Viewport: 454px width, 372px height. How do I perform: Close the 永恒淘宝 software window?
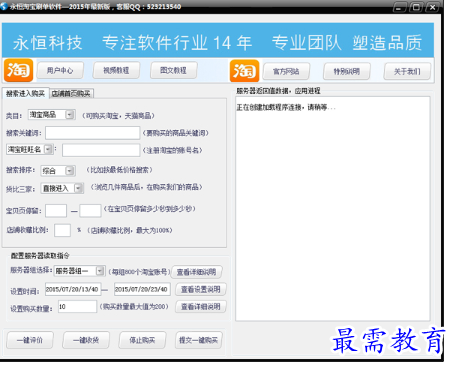pos(433,7)
